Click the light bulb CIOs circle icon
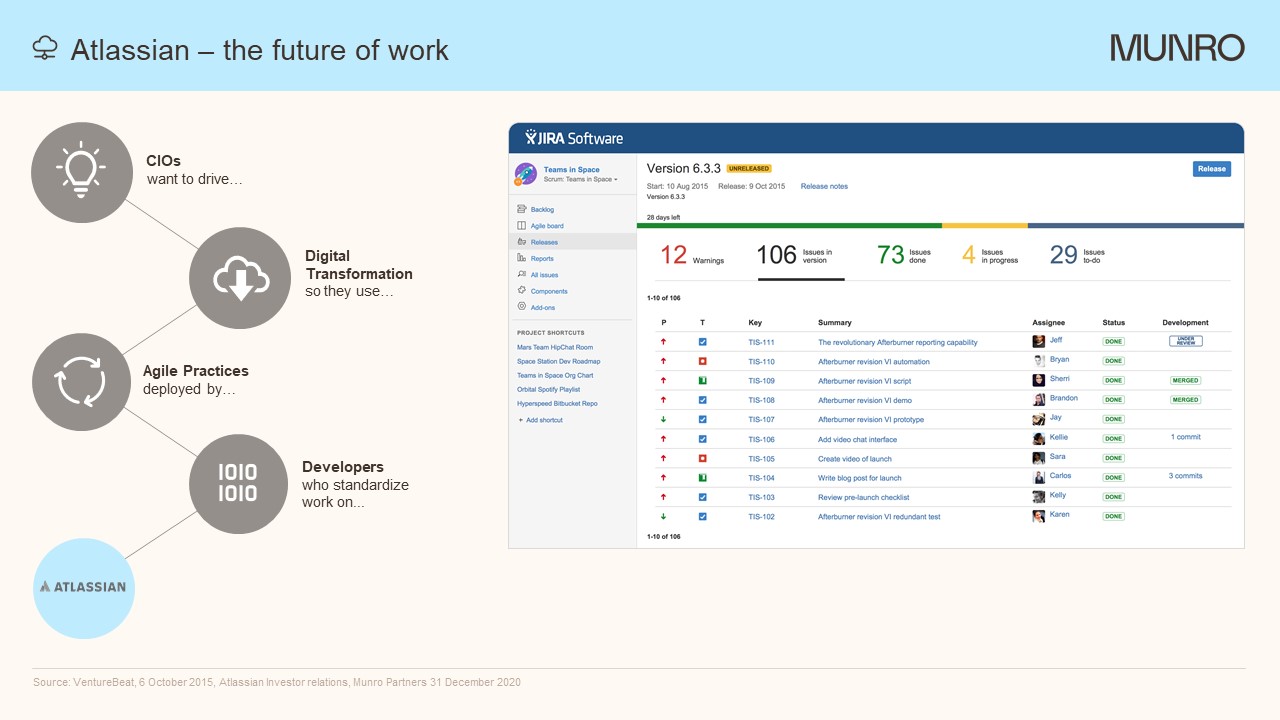The width and height of the screenshot is (1280, 720). point(82,172)
